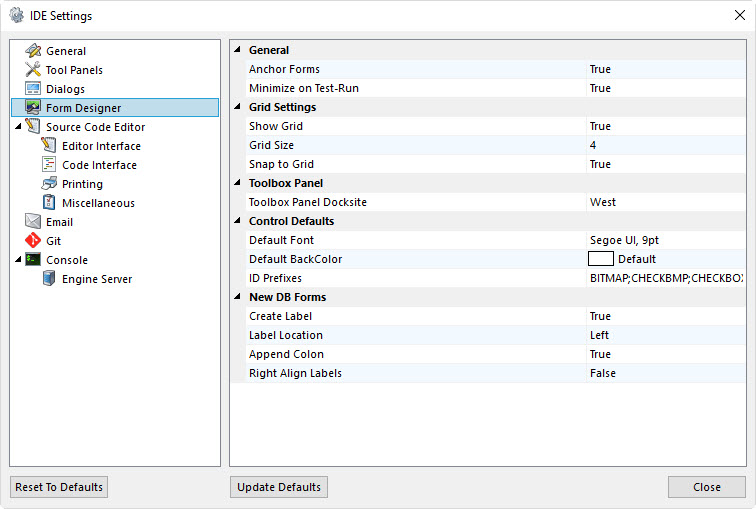This screenshot has height=509, width=756.
Task: Open the Label Location Left value
Action: click(666, 335)
